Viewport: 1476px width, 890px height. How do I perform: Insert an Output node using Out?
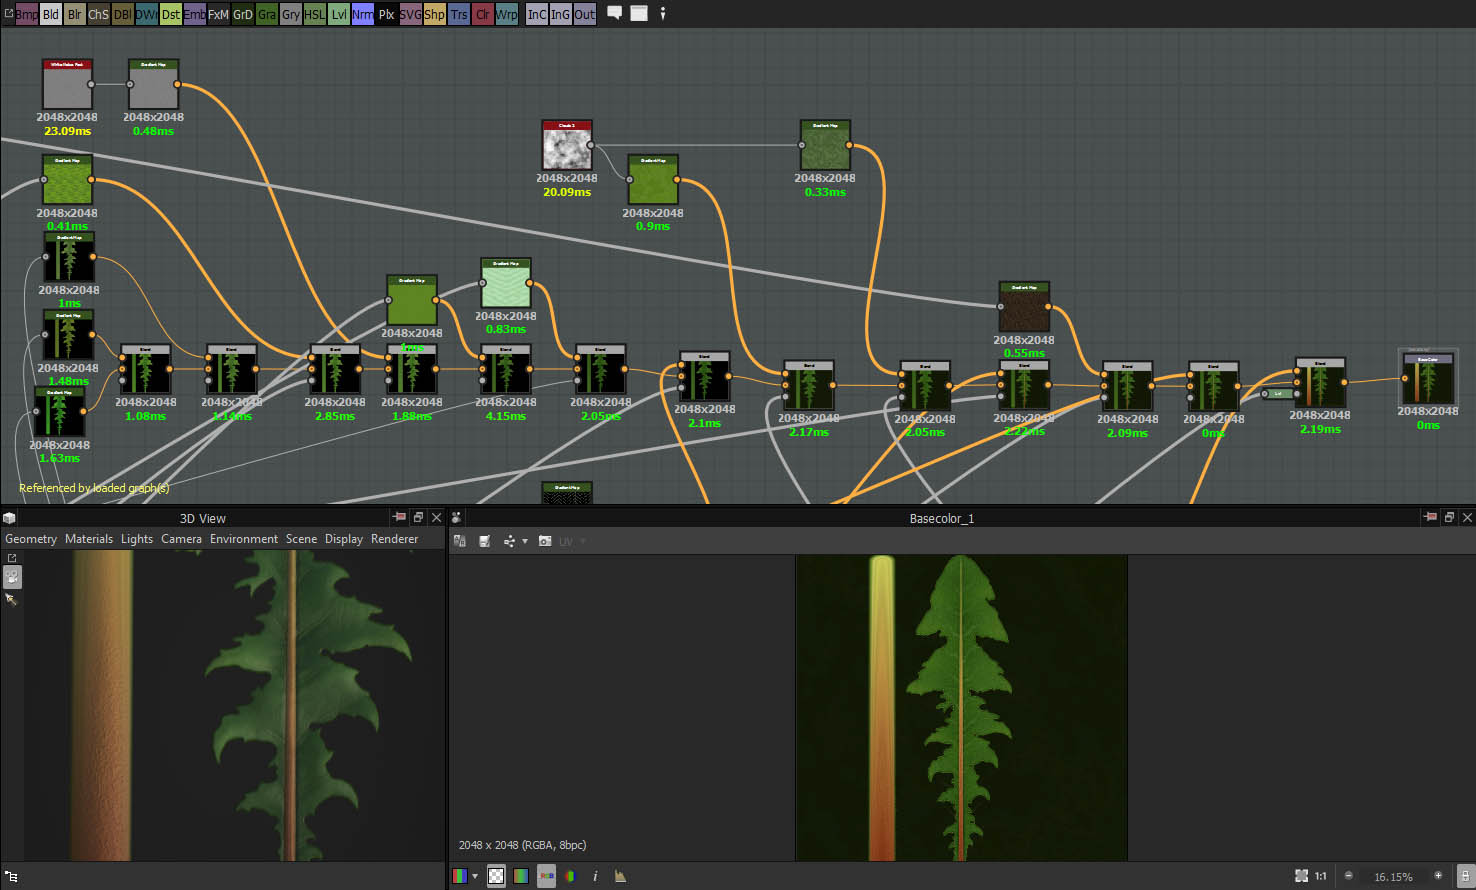(585, 14)
